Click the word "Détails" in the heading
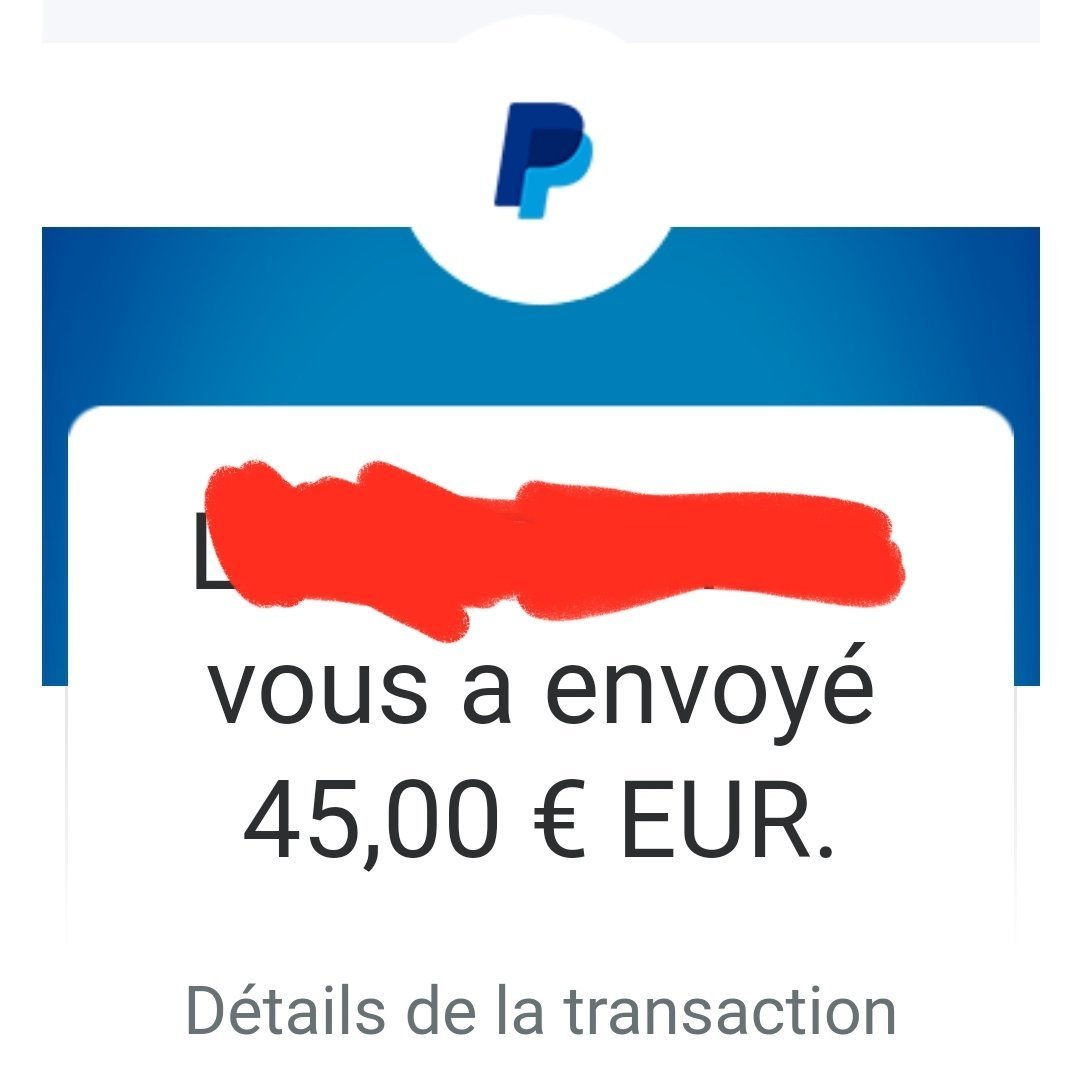This screenshot has width=1079, height=1074. coord(286,1010)
